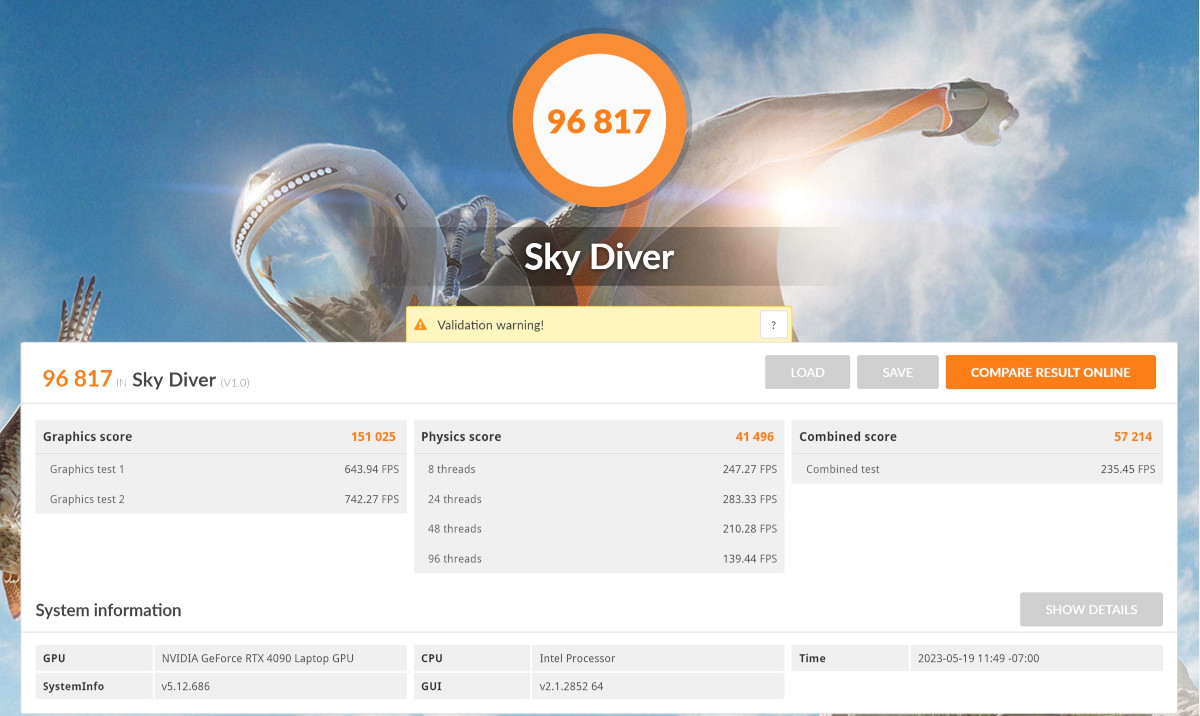Open the question mark help button
Screen dimensions: 1200x716
(x=773, y=325)
